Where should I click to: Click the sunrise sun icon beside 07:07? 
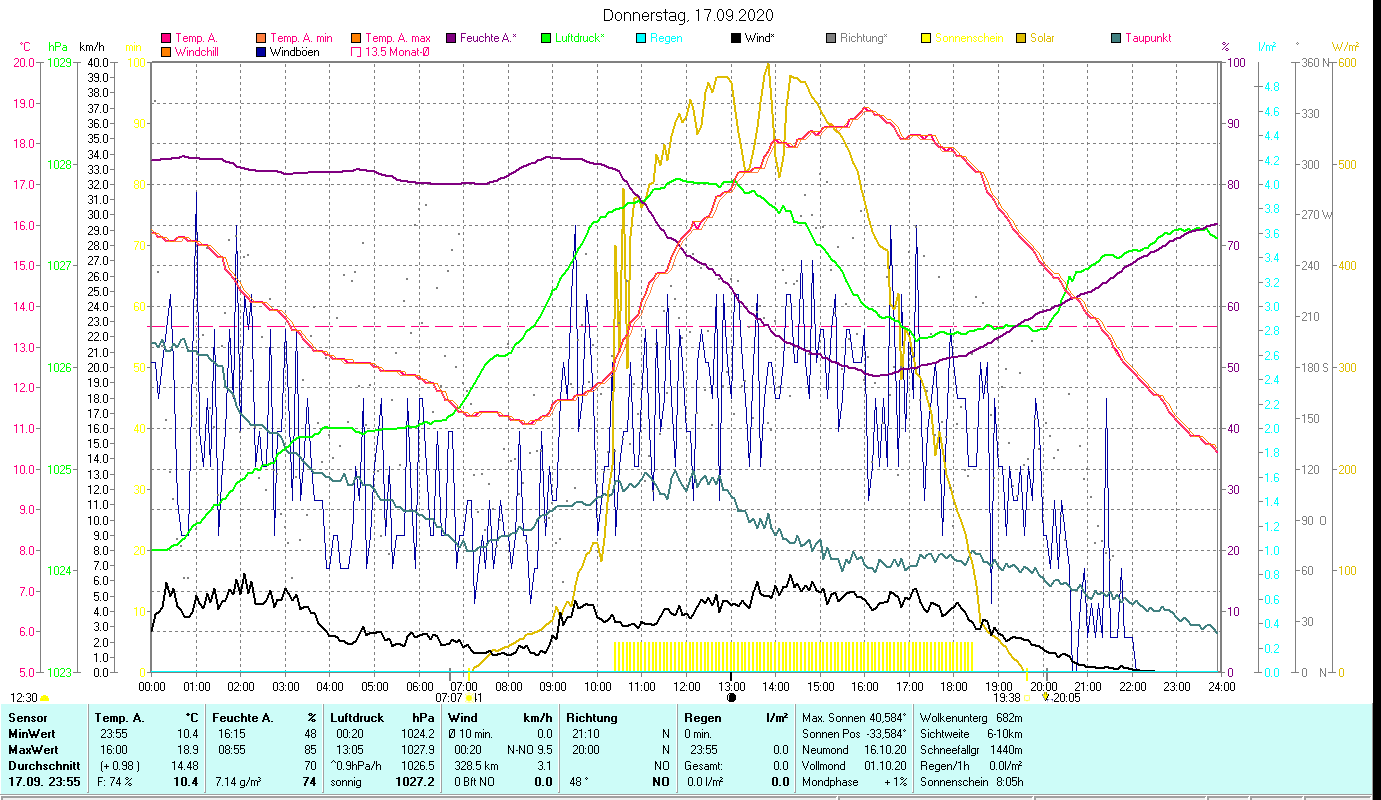tap(469, 698)
